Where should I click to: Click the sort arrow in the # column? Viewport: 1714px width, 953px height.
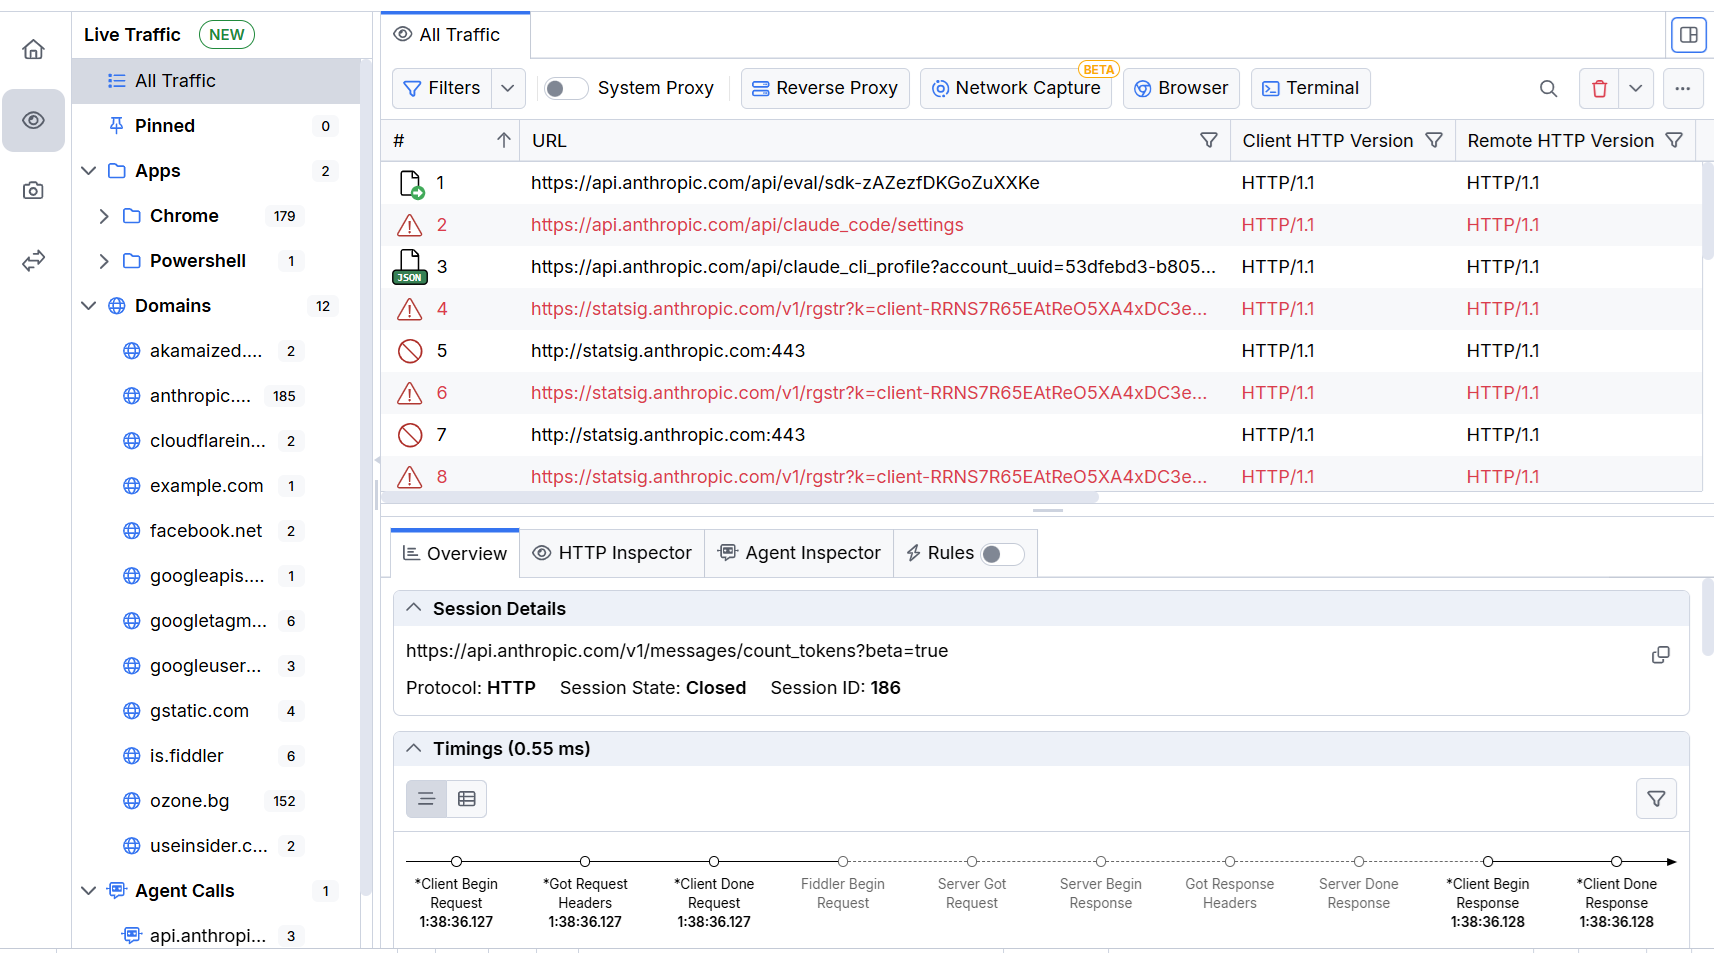pyautogui.click(x=504, y=140)
